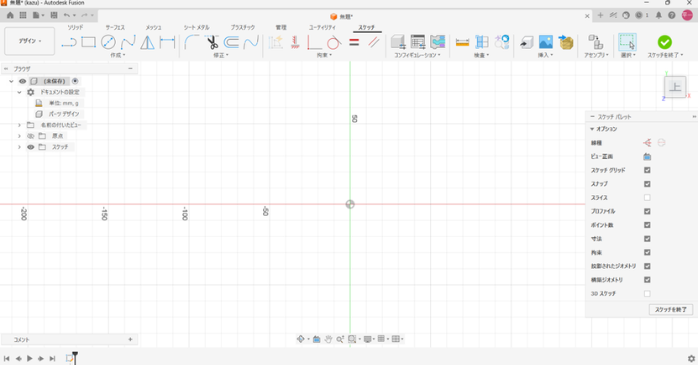Click the Undo arrow
The width and height of the screenshot is (698, 365).
[67, 15]
